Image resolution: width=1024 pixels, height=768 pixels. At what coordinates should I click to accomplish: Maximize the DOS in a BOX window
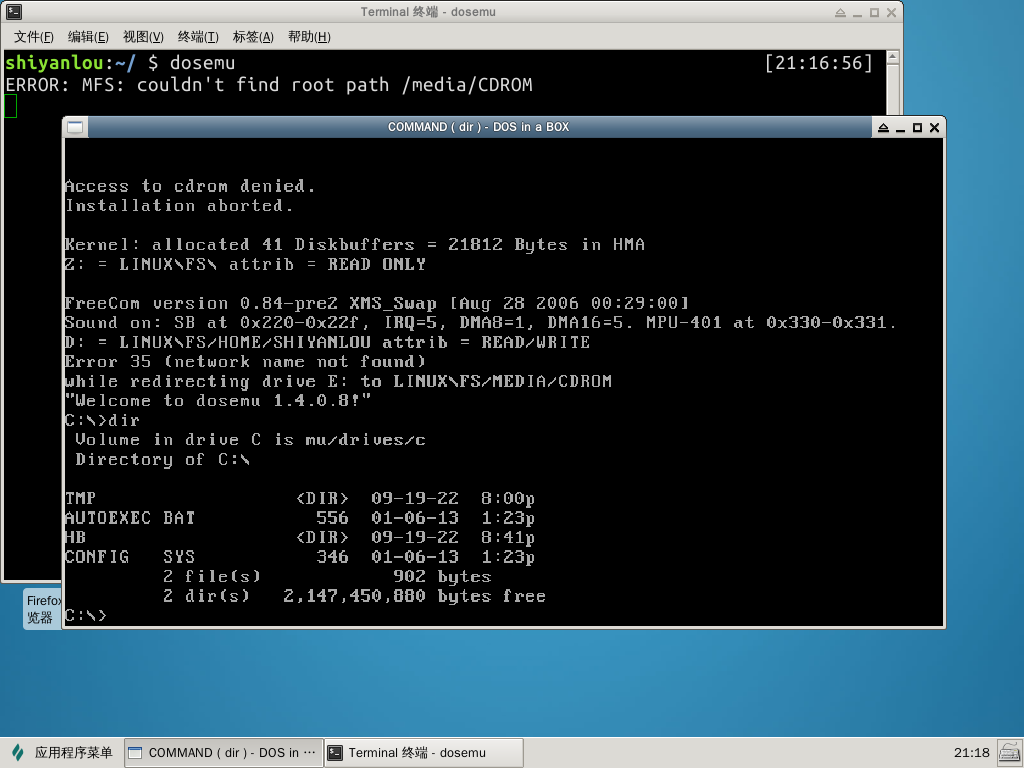[917, 128]
